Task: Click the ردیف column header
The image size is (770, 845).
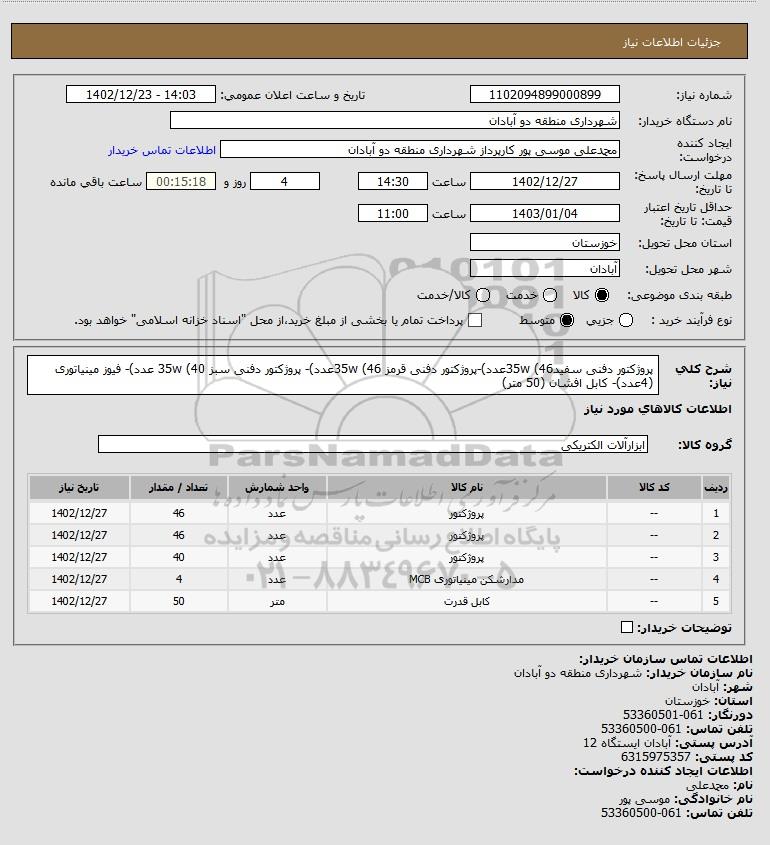Action: pos(716,487)
